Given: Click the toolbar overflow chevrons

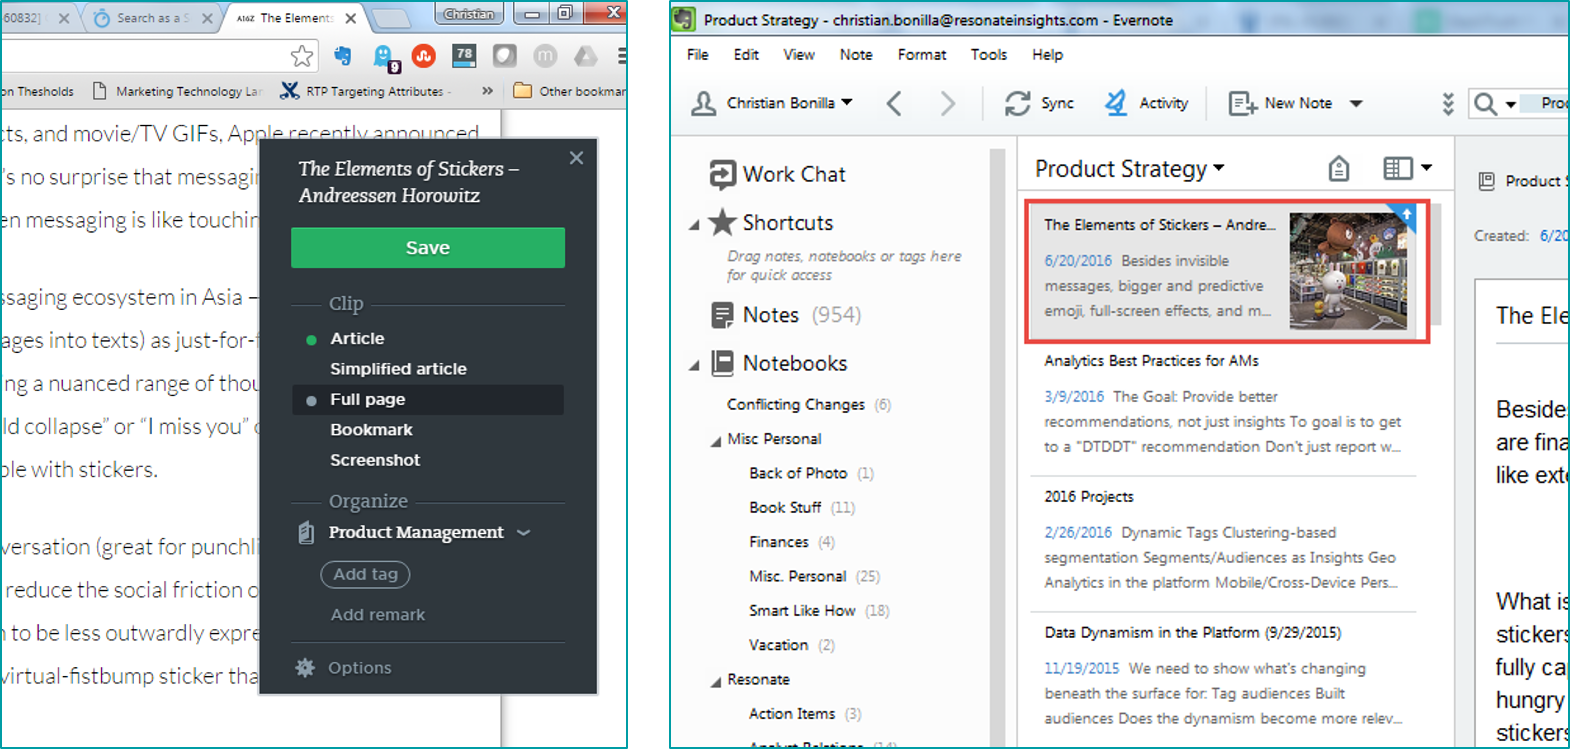Looking at the screenshot, I should pos(1447,103).
